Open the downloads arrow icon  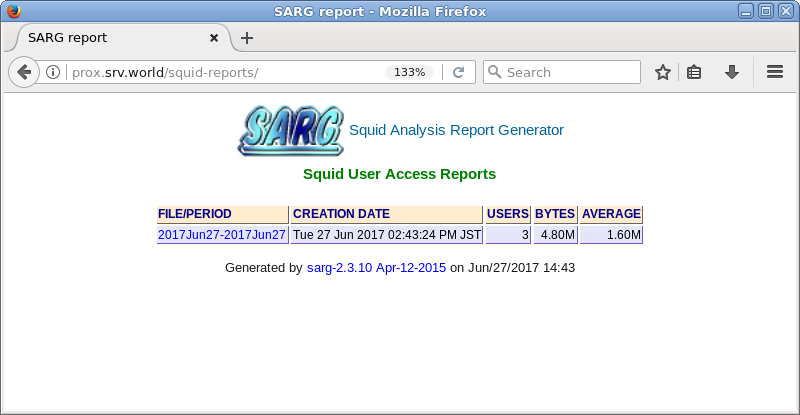[732, 72]
